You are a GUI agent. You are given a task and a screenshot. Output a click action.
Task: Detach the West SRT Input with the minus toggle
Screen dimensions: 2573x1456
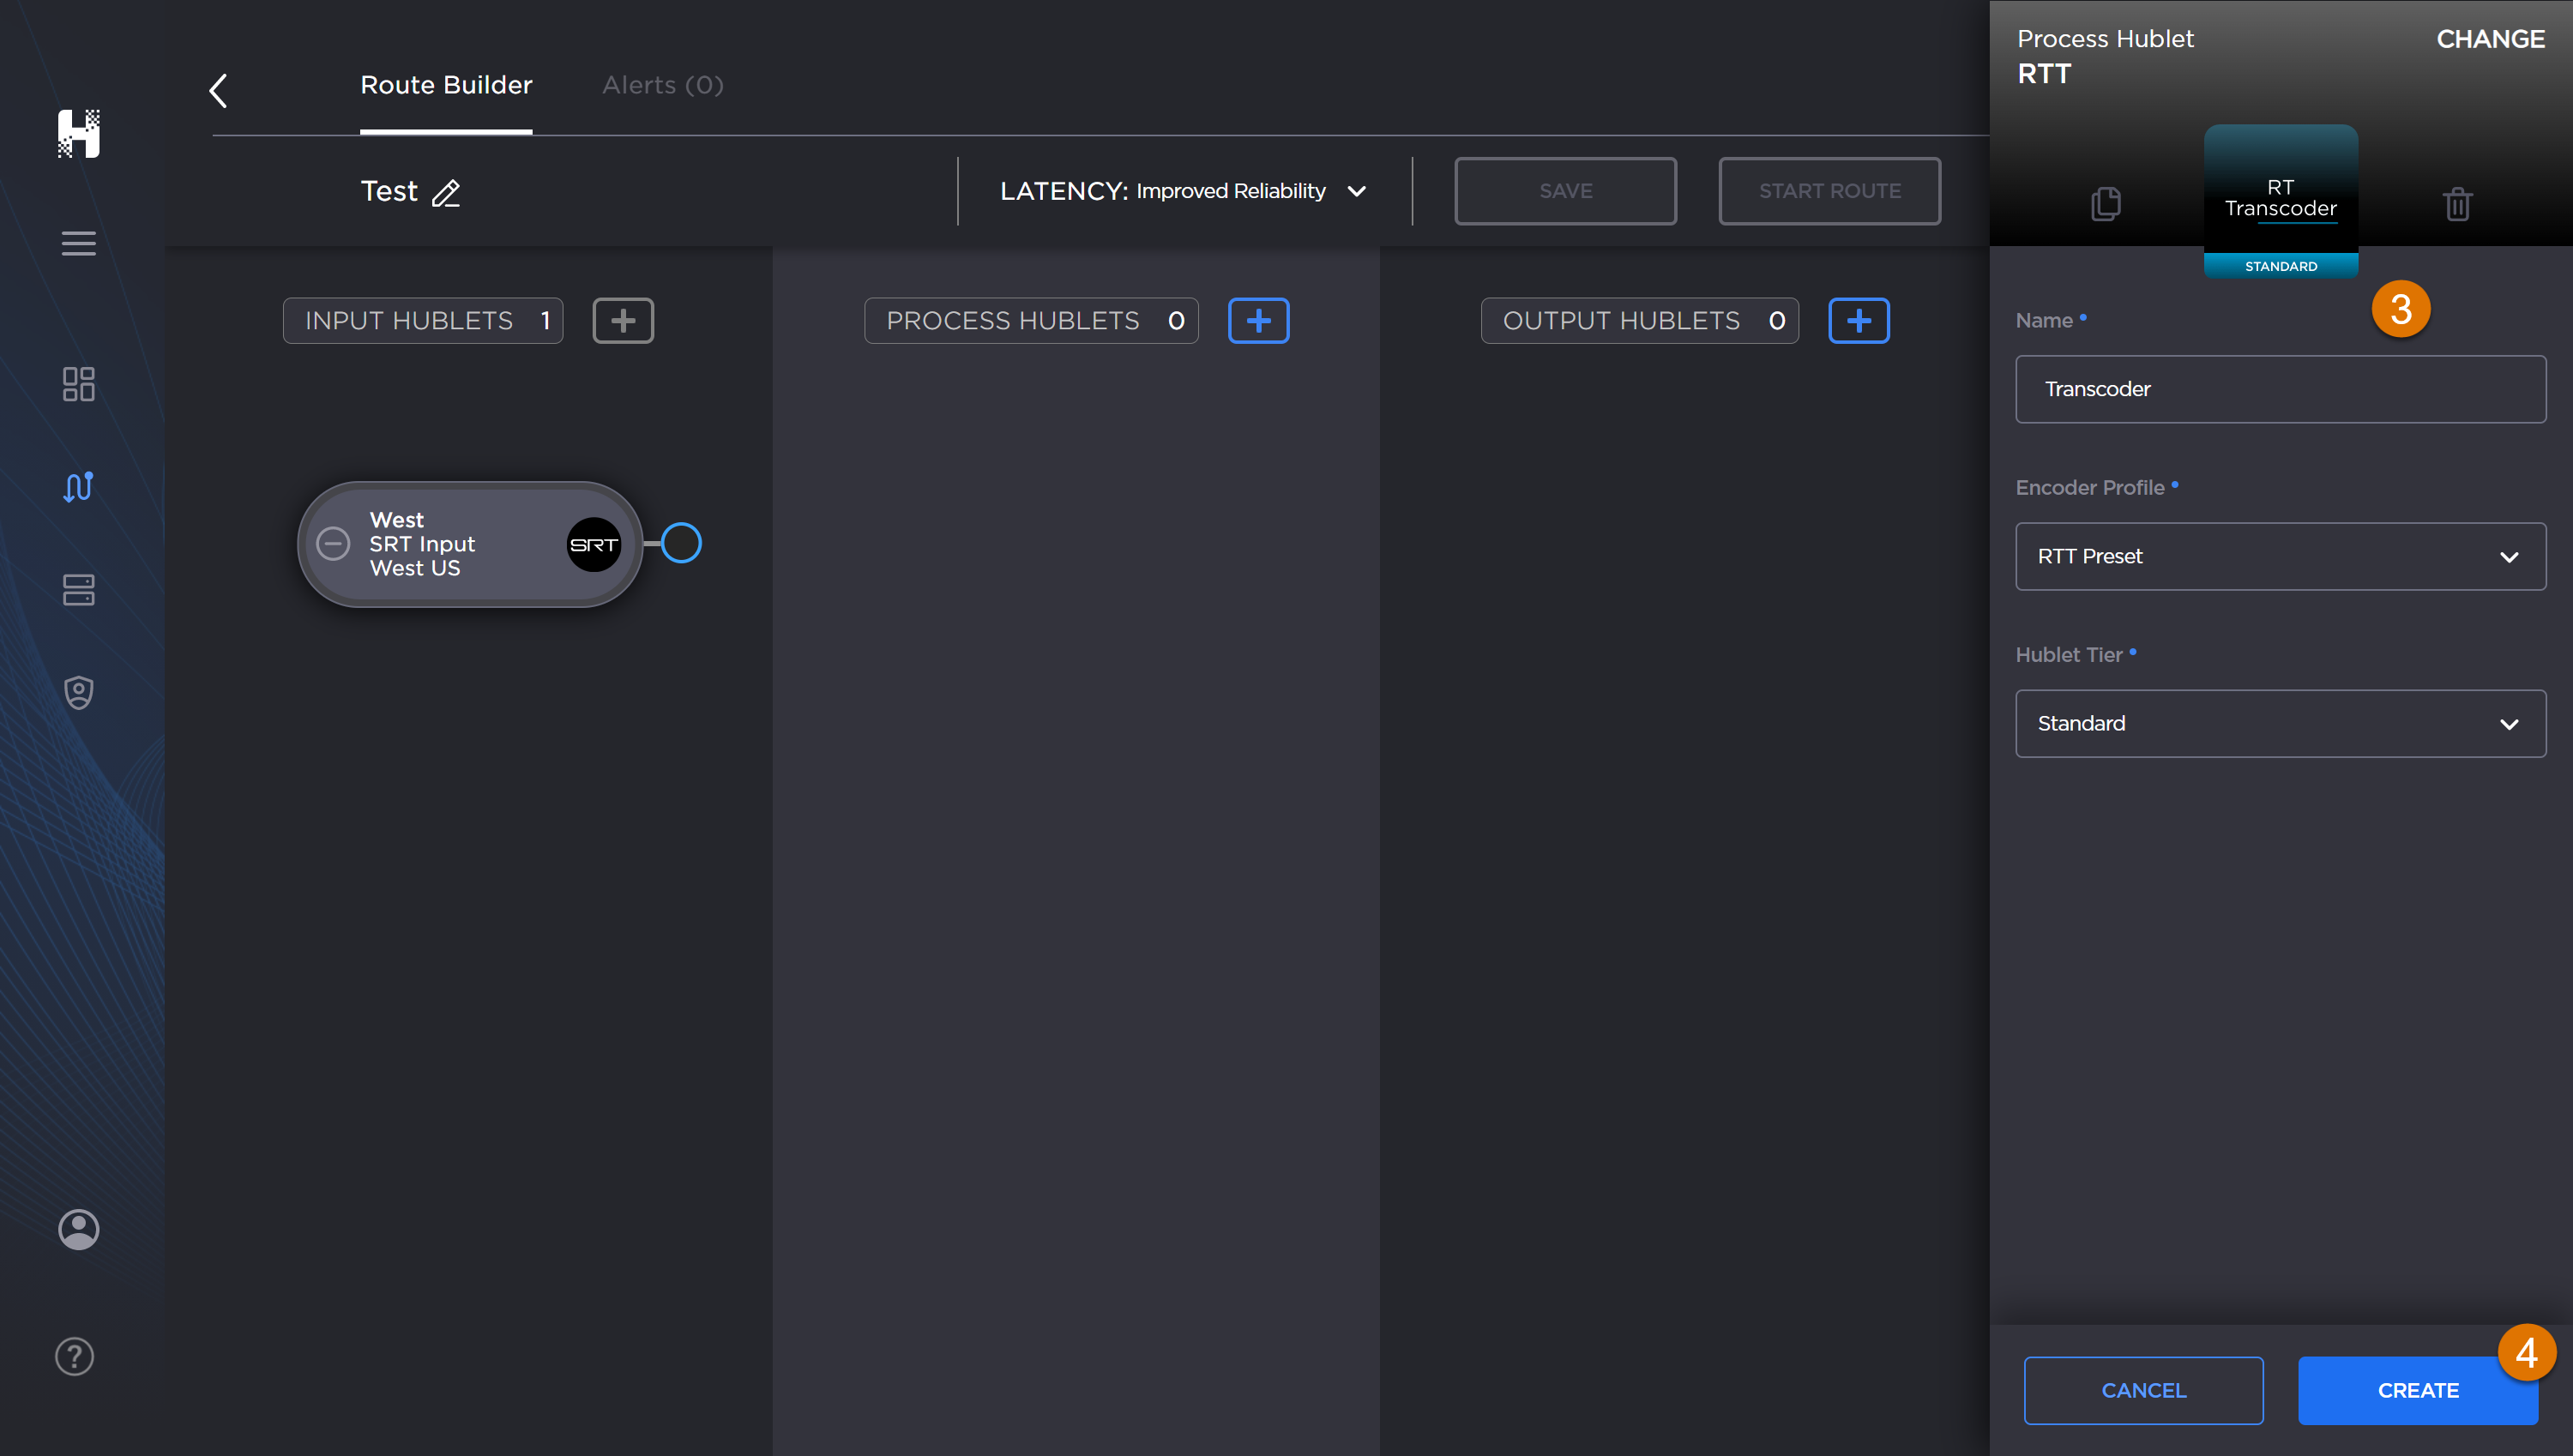point(333,544)
